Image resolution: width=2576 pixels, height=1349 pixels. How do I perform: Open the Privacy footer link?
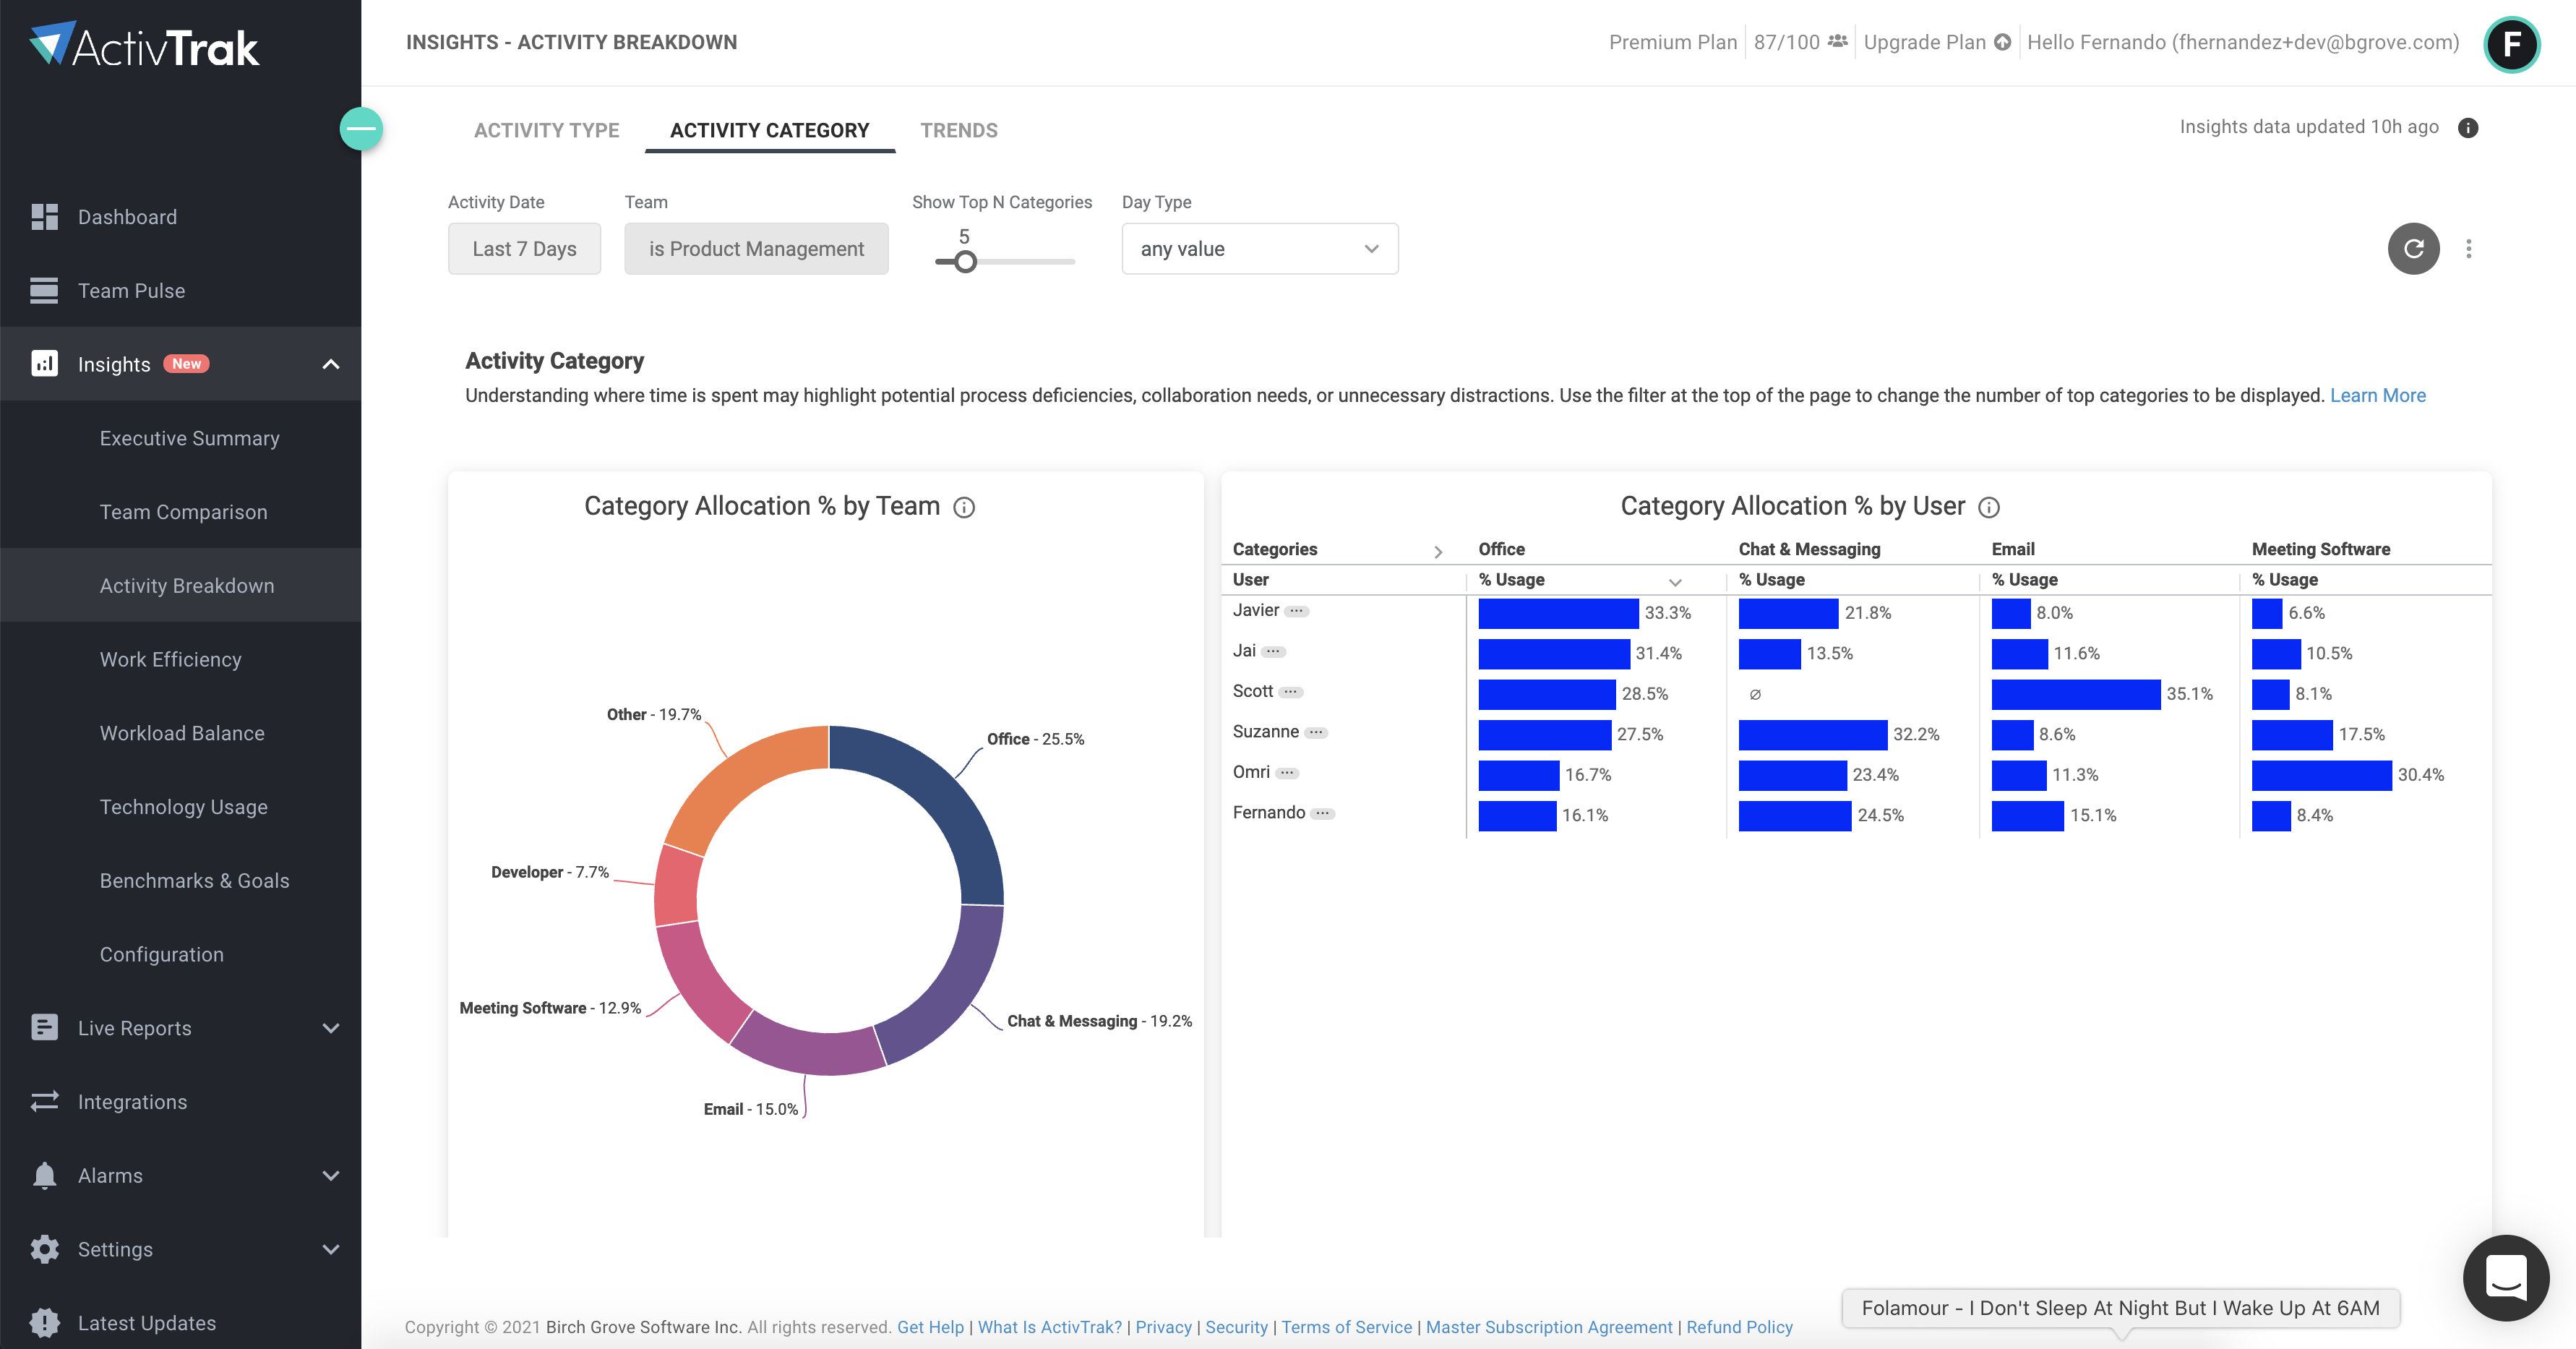[x=1163, y=1327]
